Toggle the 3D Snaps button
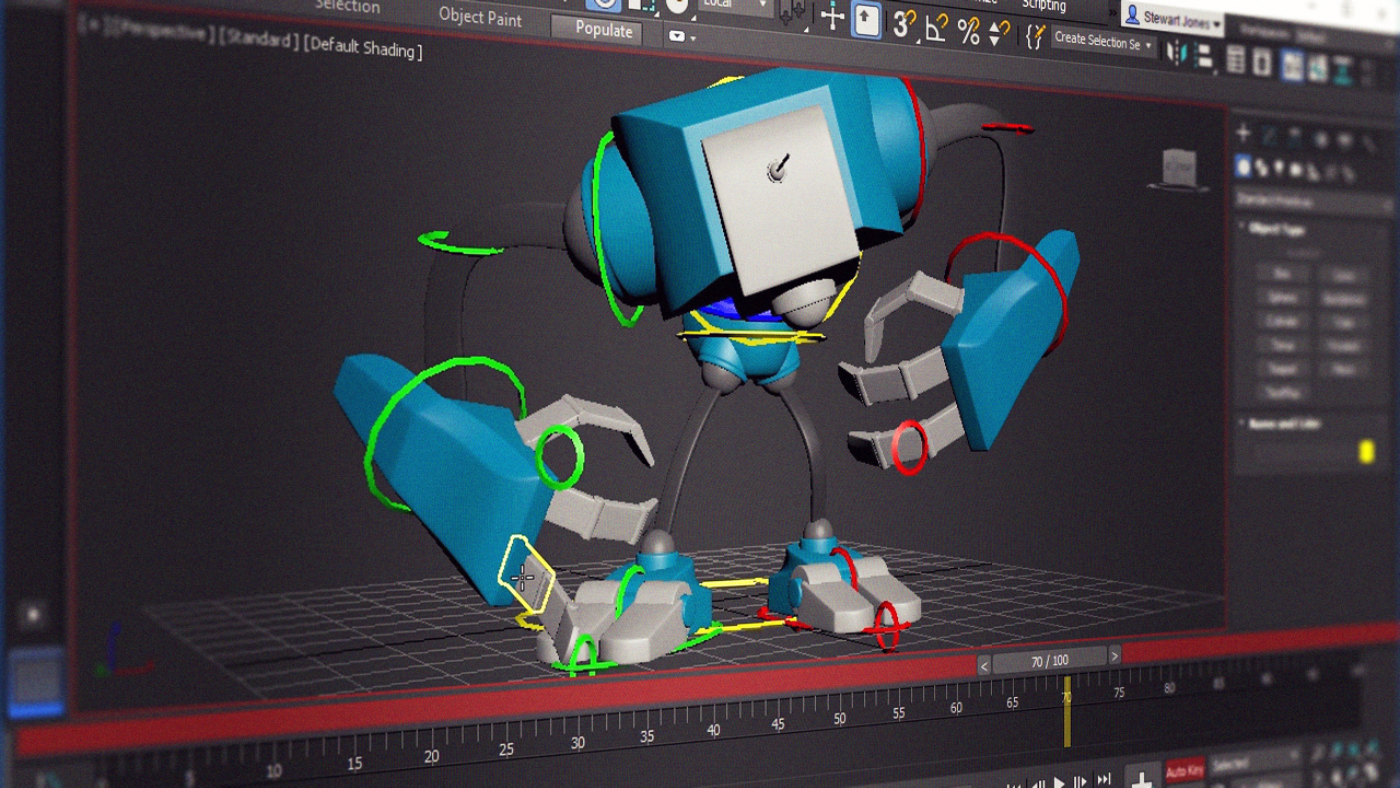Viewport: 1400px width, 788px height. coord(904,24)
